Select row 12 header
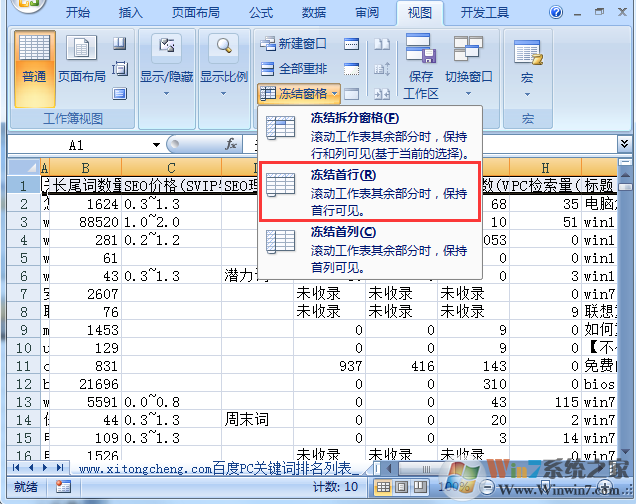 point(24,384)
